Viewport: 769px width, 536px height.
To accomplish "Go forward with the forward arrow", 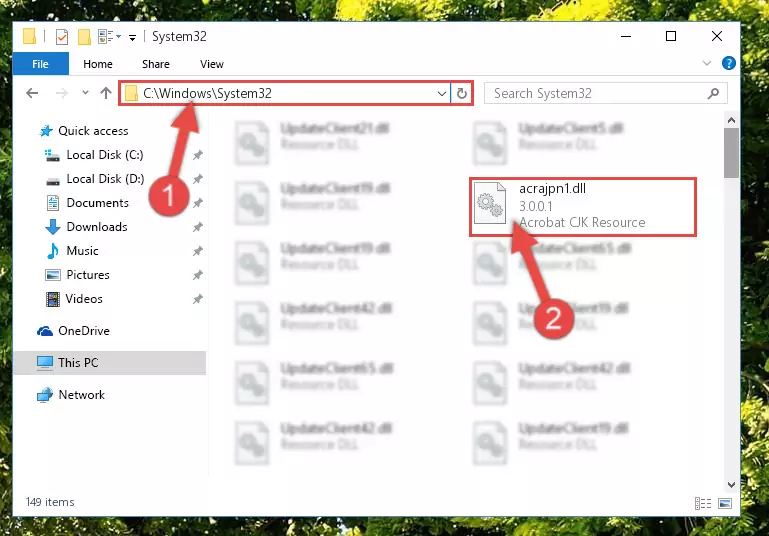I will (62, 93).
